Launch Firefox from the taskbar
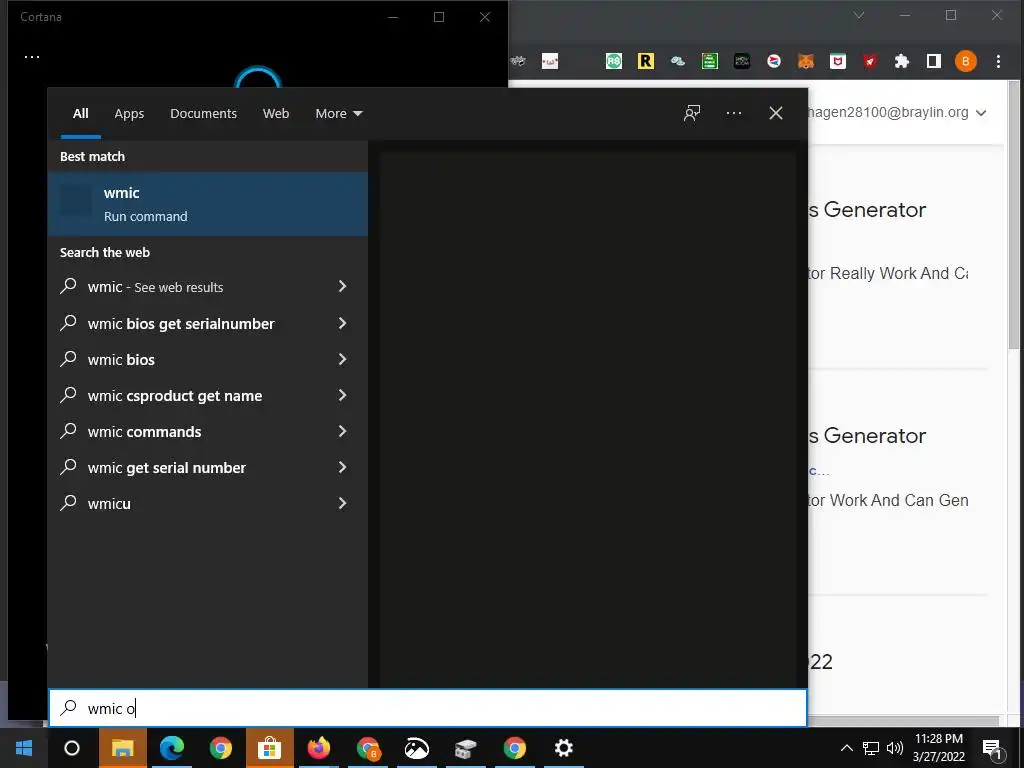The width and height of the screenshot is (1024, 768). pos(319,748)
